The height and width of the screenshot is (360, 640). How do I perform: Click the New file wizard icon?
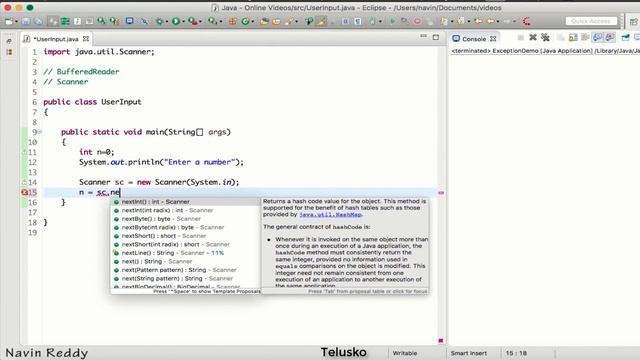tap(9, 21)
